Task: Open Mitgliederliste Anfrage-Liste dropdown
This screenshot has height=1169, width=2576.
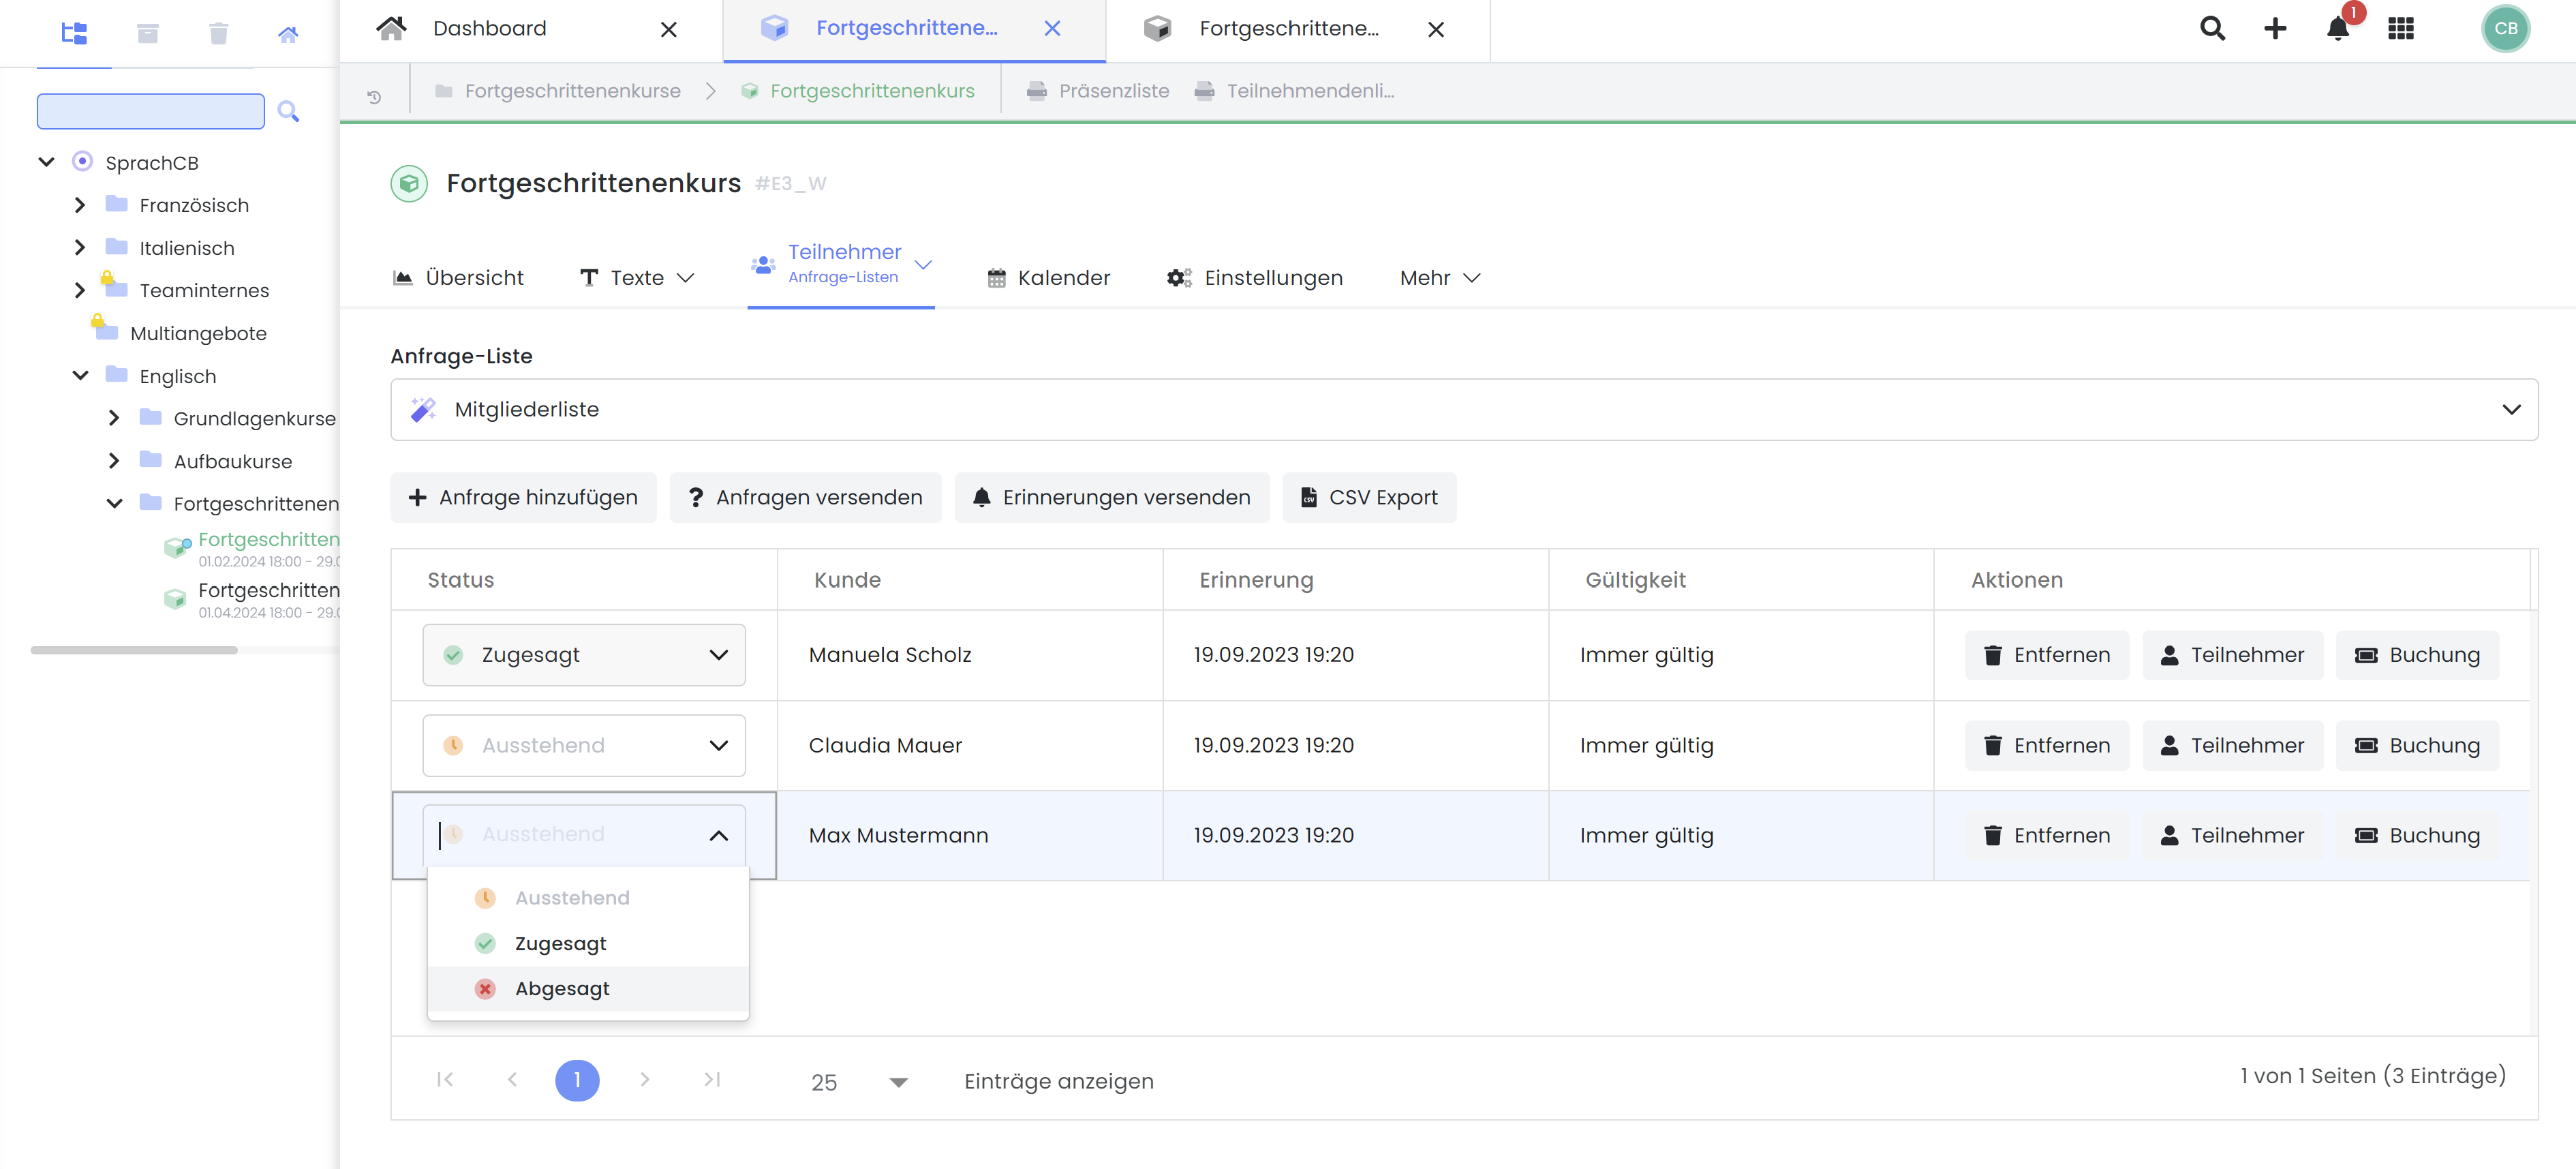Action: (1463, 409)
